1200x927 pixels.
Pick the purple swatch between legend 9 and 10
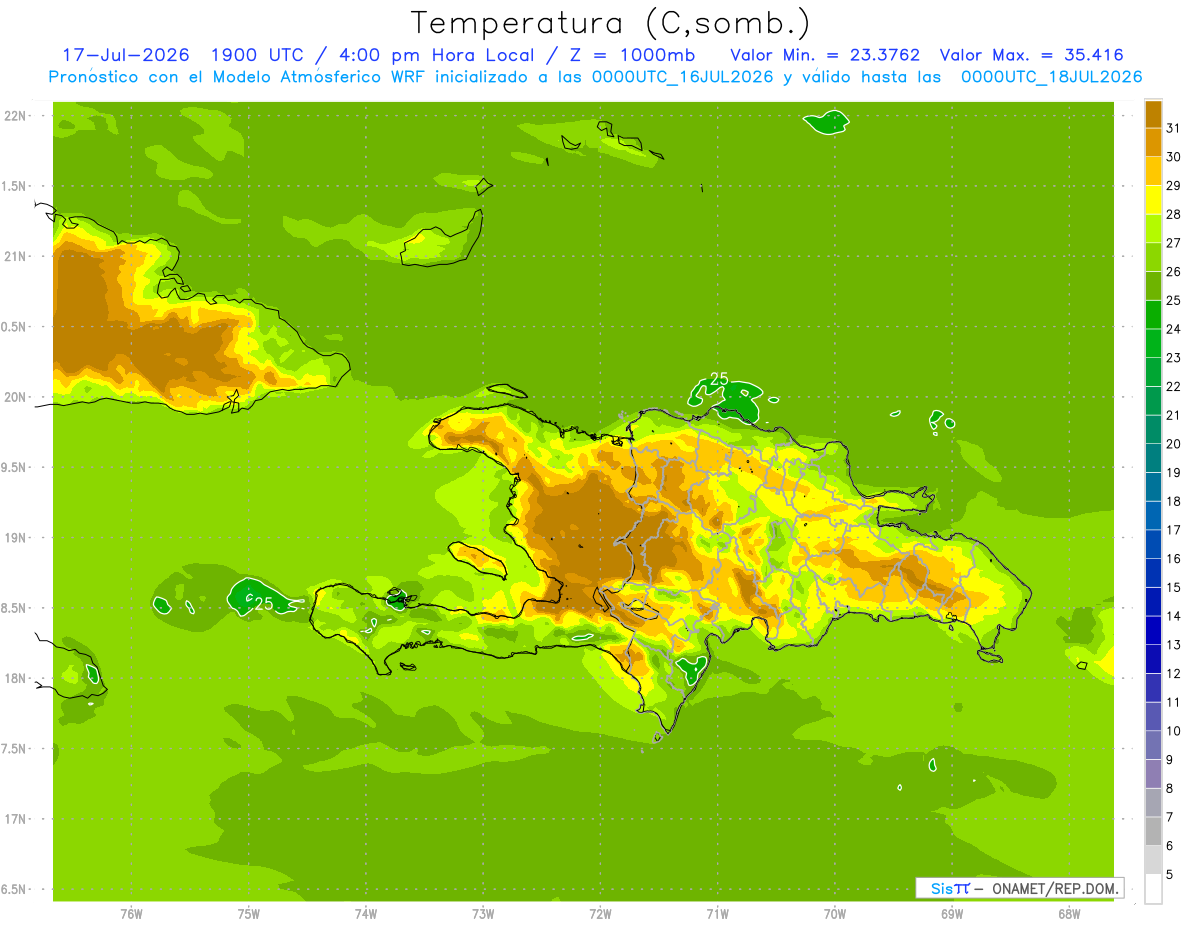pos(1153,746)
